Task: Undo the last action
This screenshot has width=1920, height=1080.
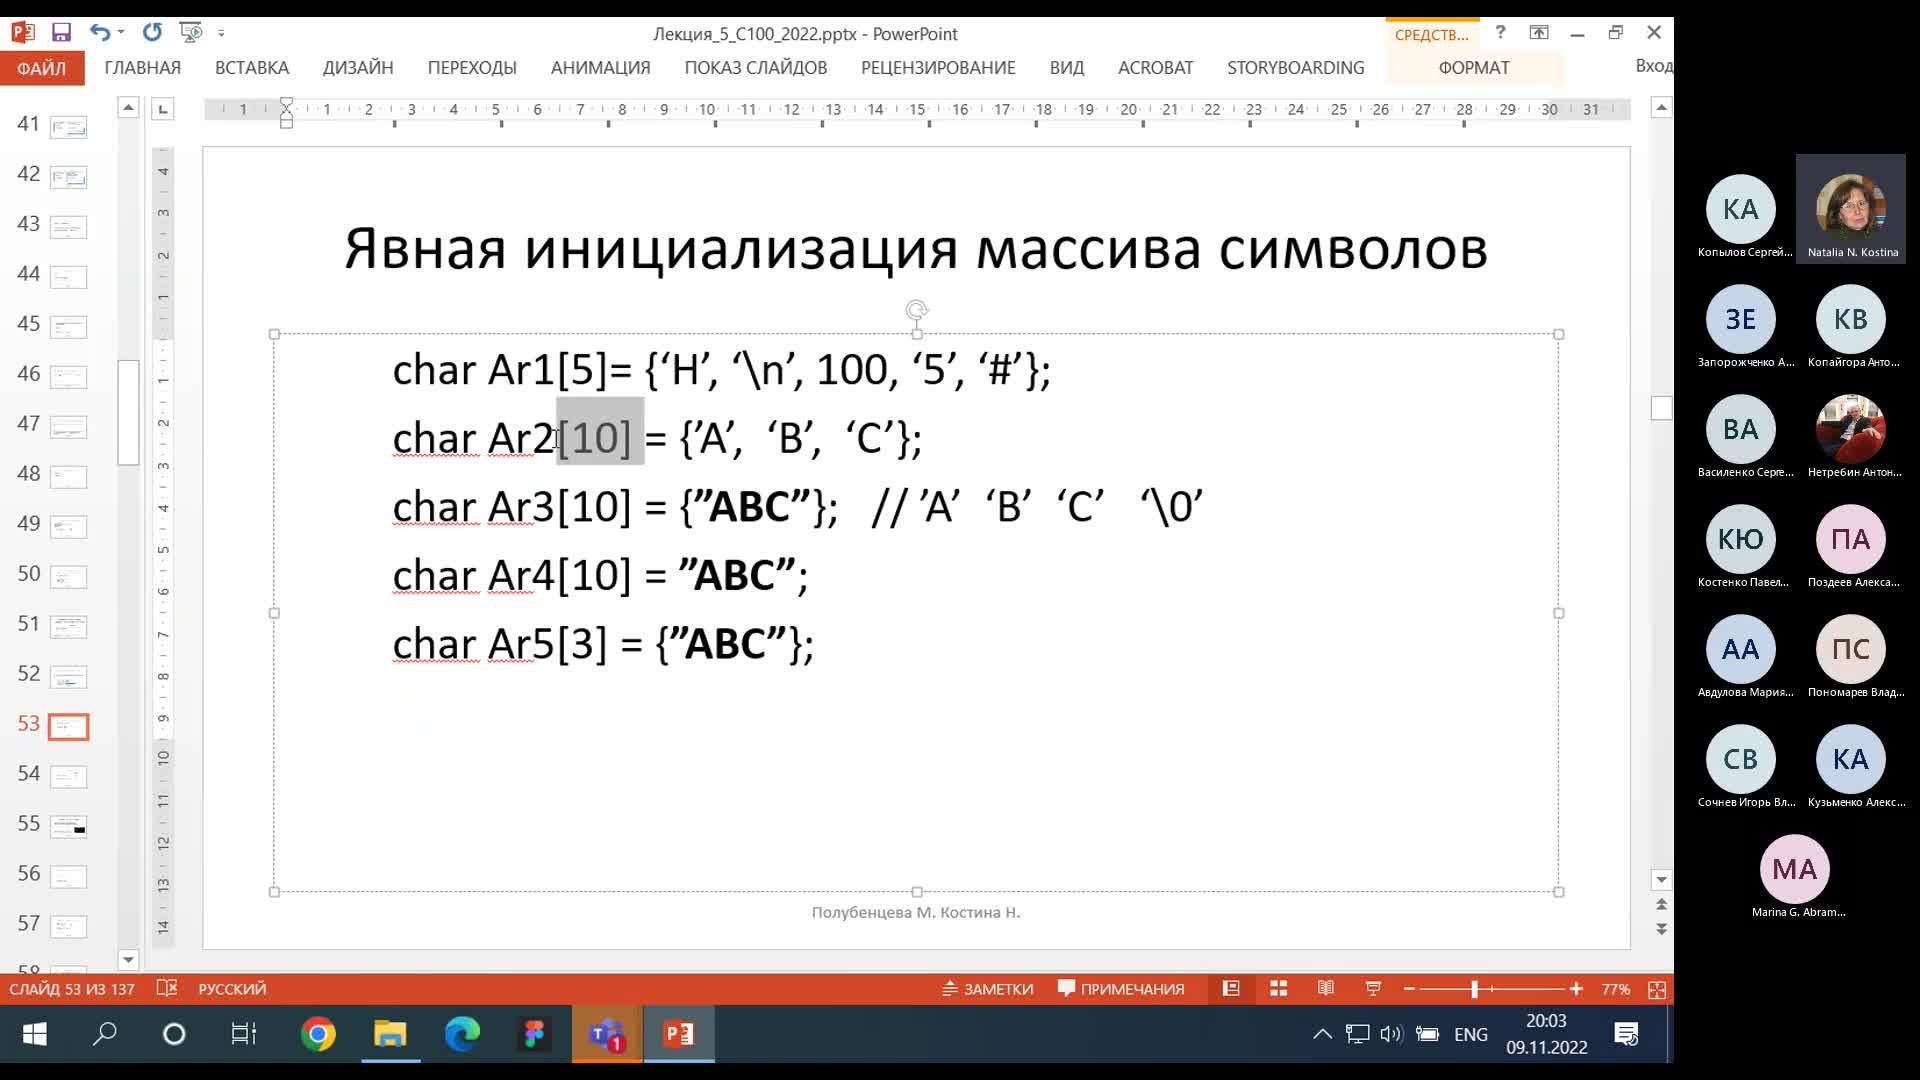Action: click(x=98, y=32)
